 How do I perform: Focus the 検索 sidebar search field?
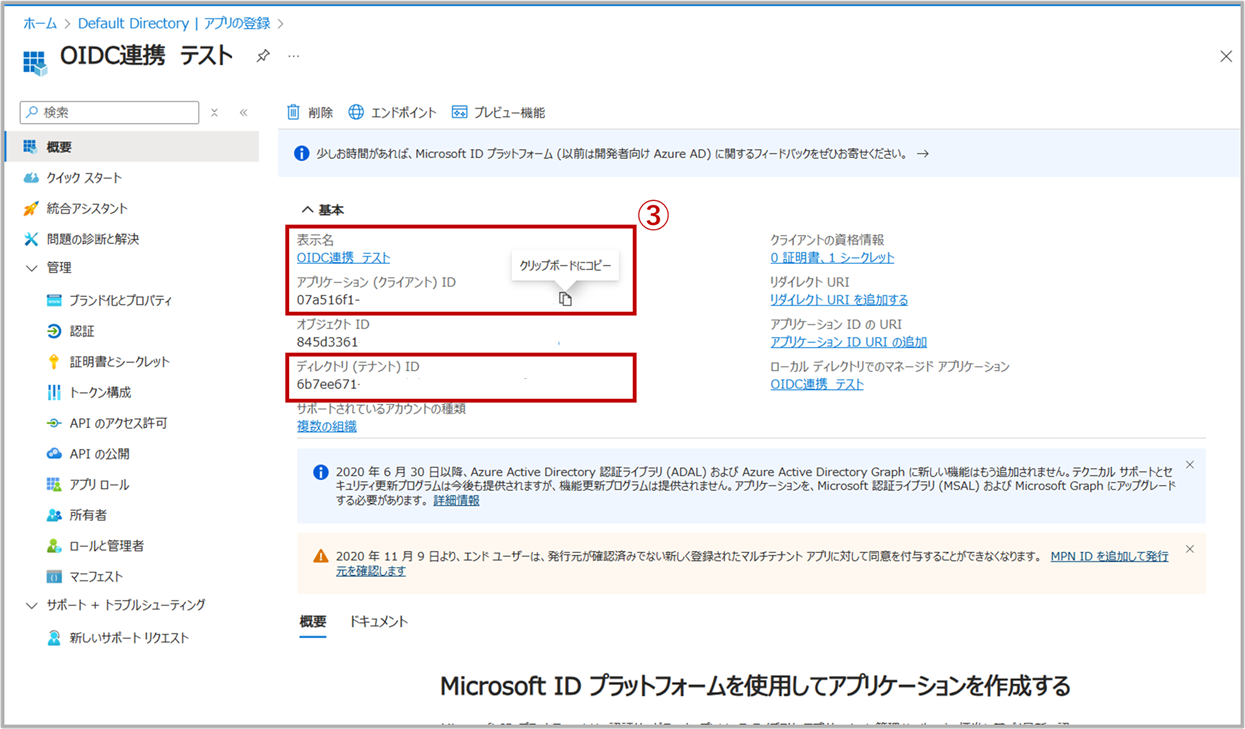tap(110, 112)
